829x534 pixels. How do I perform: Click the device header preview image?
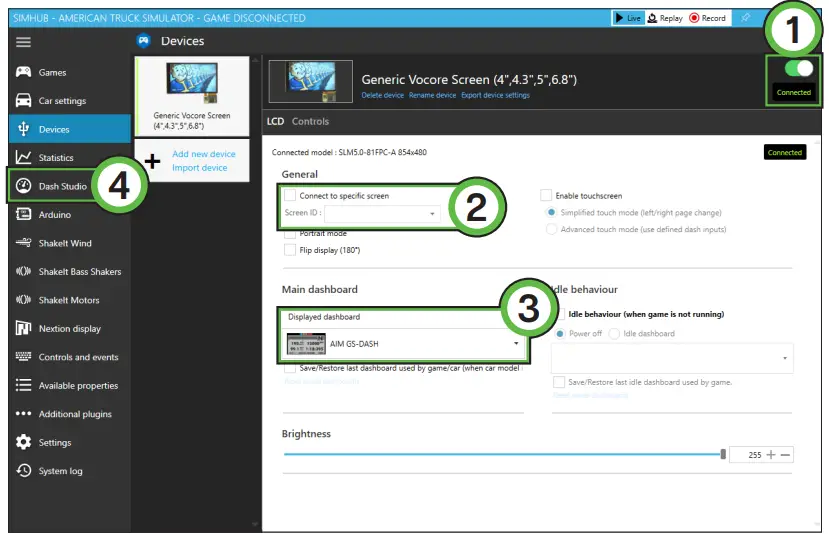[311, 81]
